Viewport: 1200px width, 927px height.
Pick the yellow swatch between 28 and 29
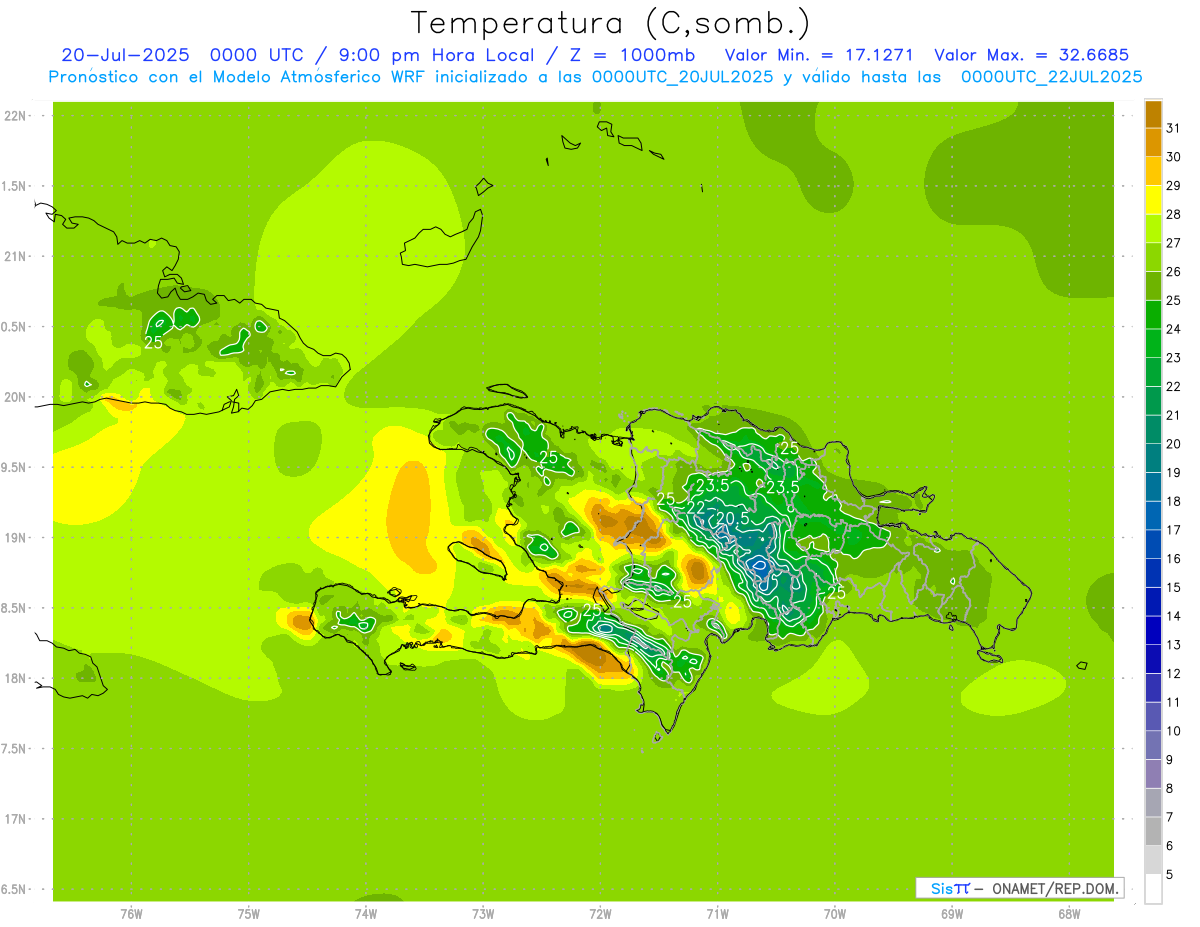pos(1153,199)
